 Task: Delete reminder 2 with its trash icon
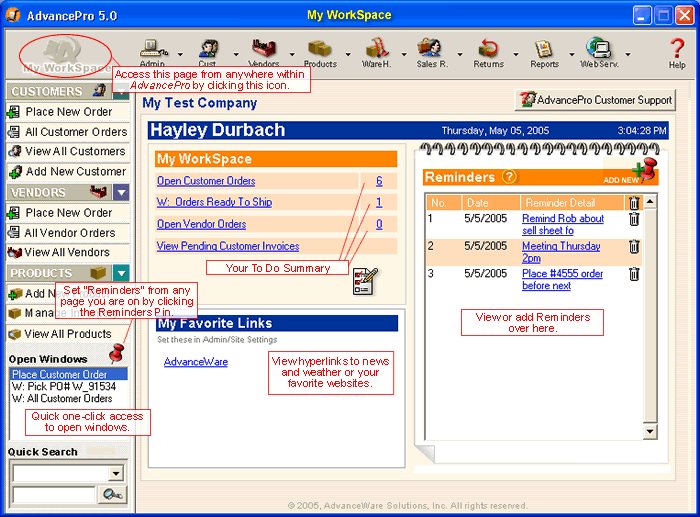(x=634, y=246)
